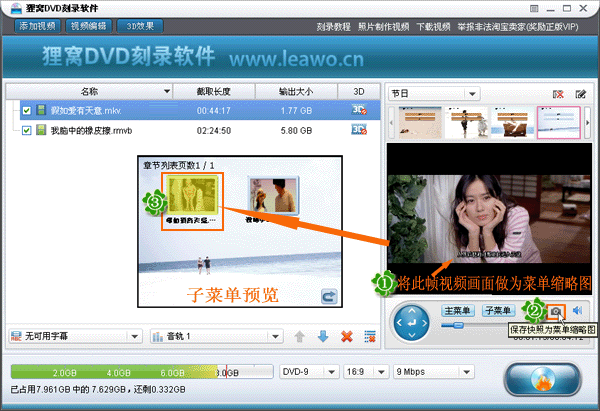Click the www.leawo.cn banner URL

click(297, 59)
